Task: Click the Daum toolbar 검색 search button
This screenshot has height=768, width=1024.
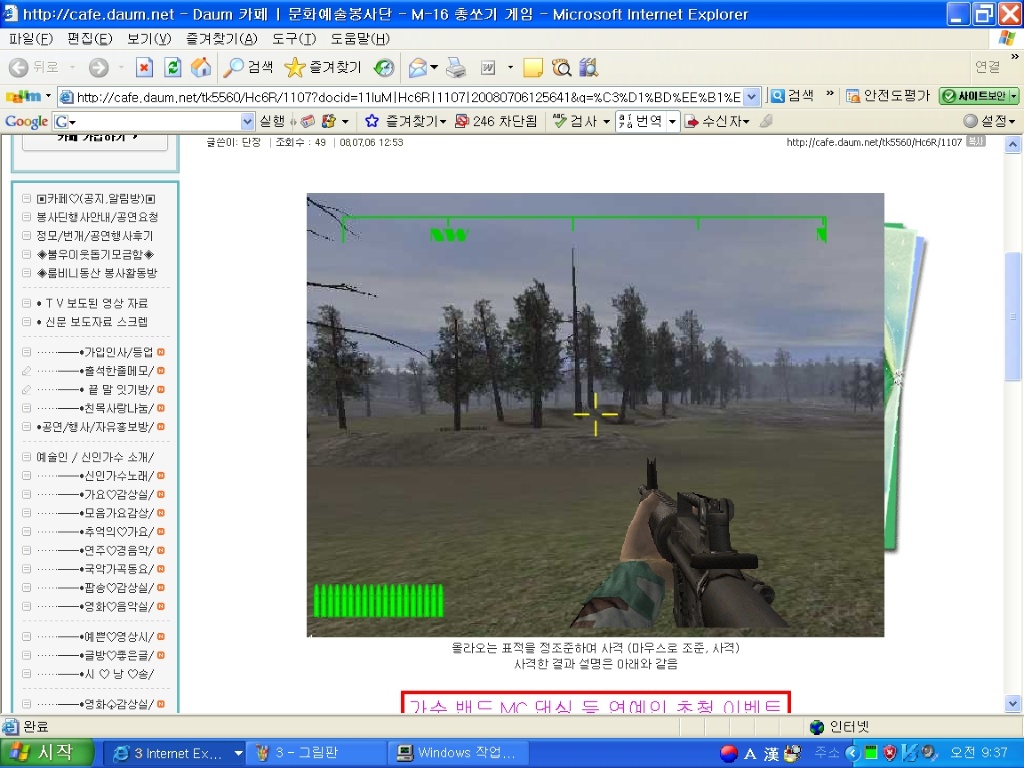Action: 792,97
